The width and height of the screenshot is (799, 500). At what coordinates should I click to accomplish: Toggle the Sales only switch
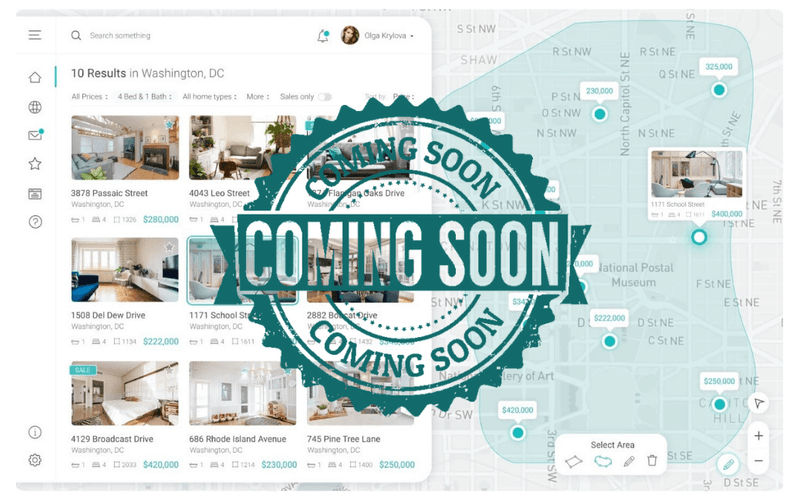coord(325,97)
